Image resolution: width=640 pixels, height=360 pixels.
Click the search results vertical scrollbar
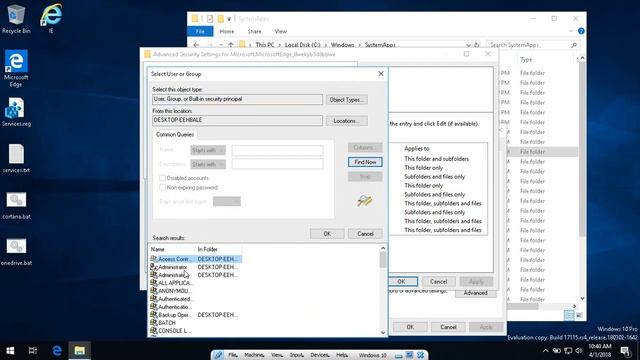[383, 290]
